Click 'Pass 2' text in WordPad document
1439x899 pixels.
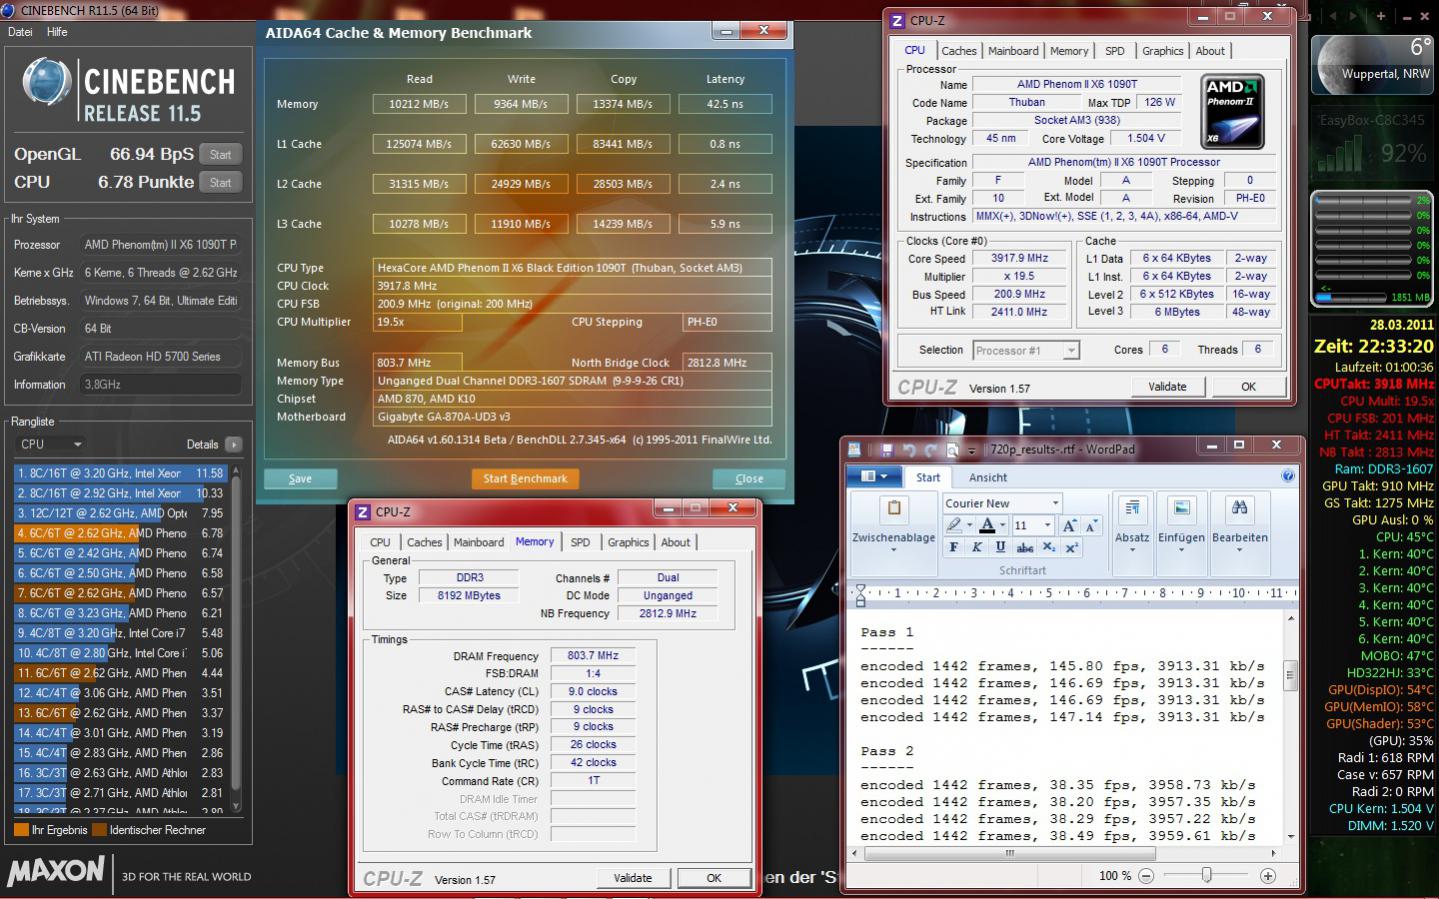coord(887,751)
